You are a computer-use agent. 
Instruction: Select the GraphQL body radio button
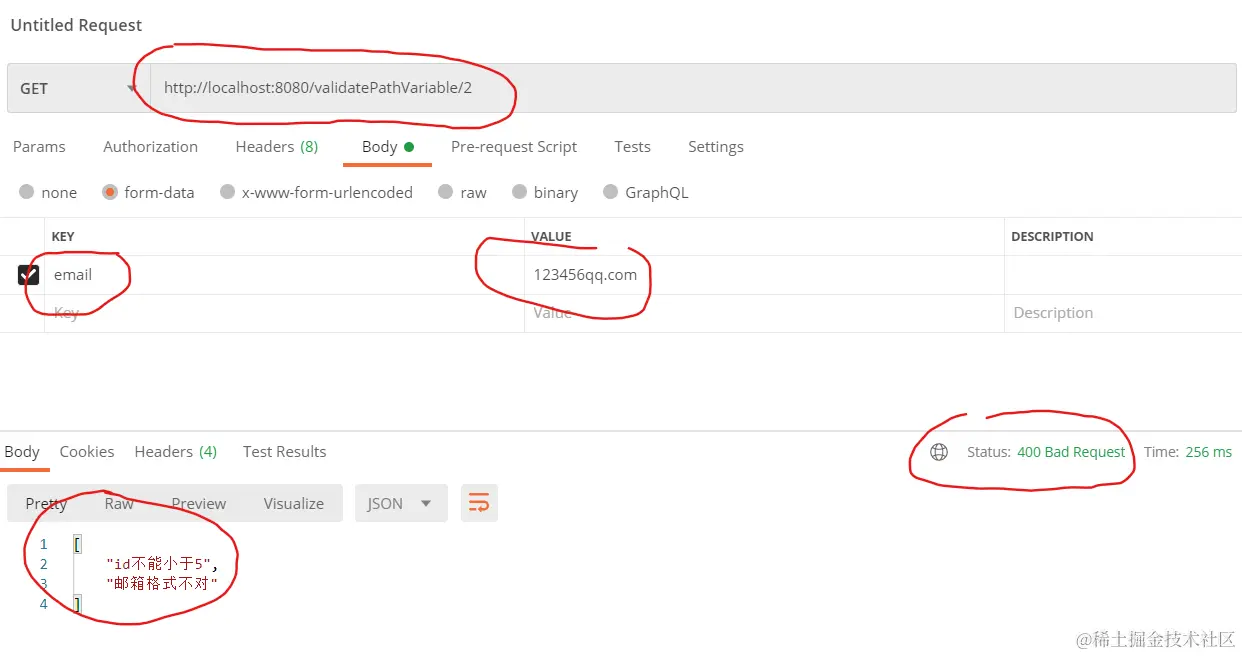[611, 192]
